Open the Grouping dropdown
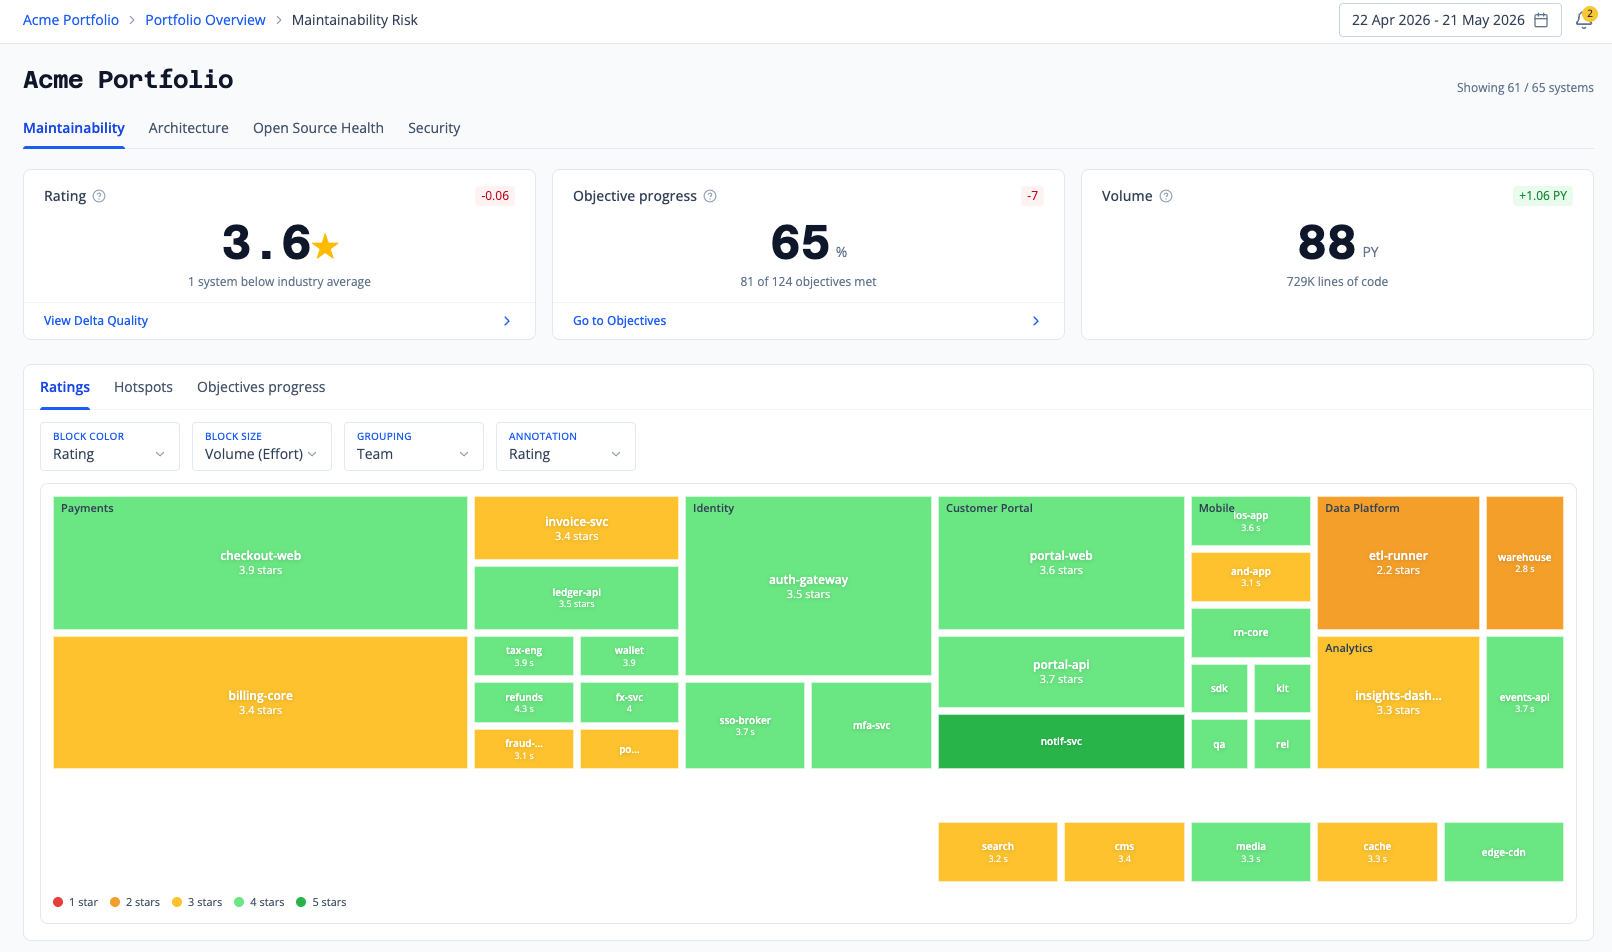Screen dimensions: 1612x952 point(414,446)
